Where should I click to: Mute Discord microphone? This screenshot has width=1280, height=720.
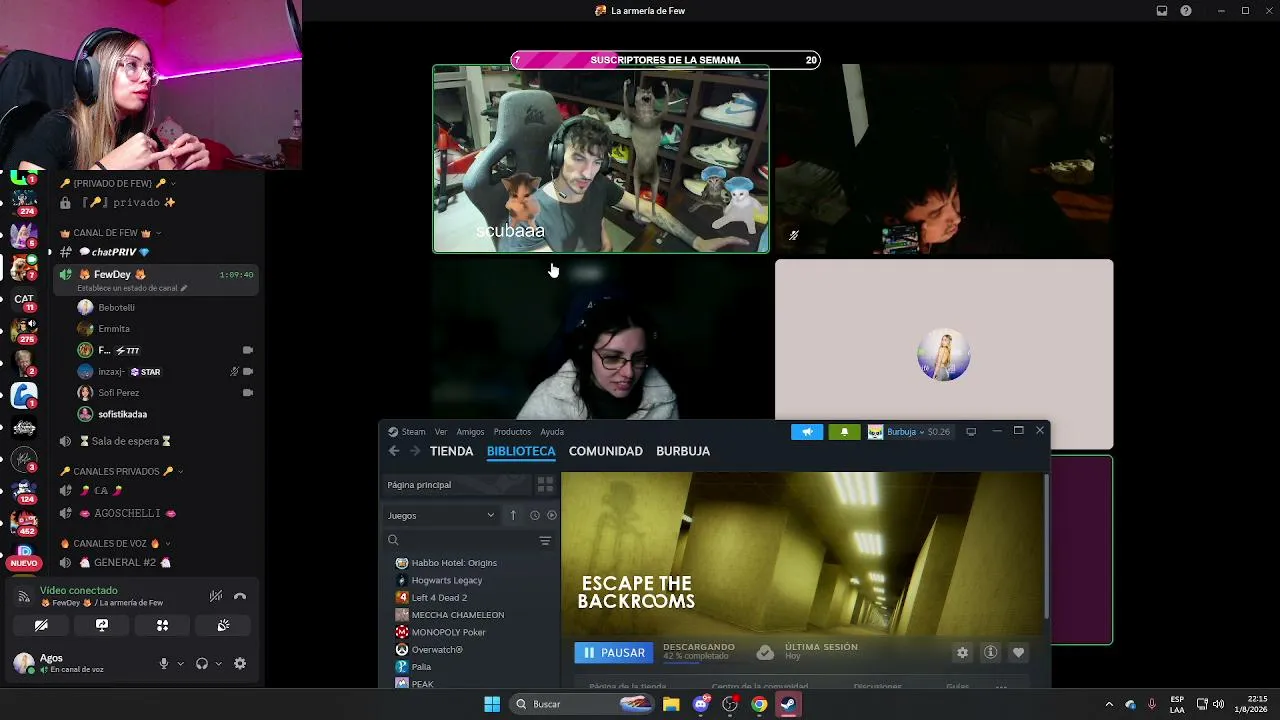click(164, 664)
